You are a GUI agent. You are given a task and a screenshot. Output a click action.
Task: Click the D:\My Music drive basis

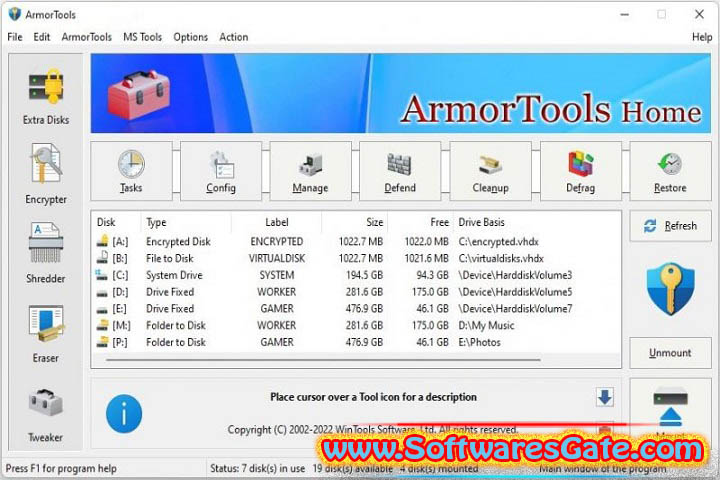[486, 326]
